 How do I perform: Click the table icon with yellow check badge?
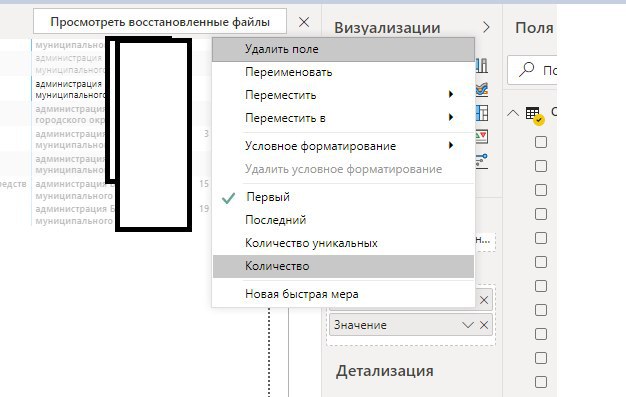pos(535,116)
